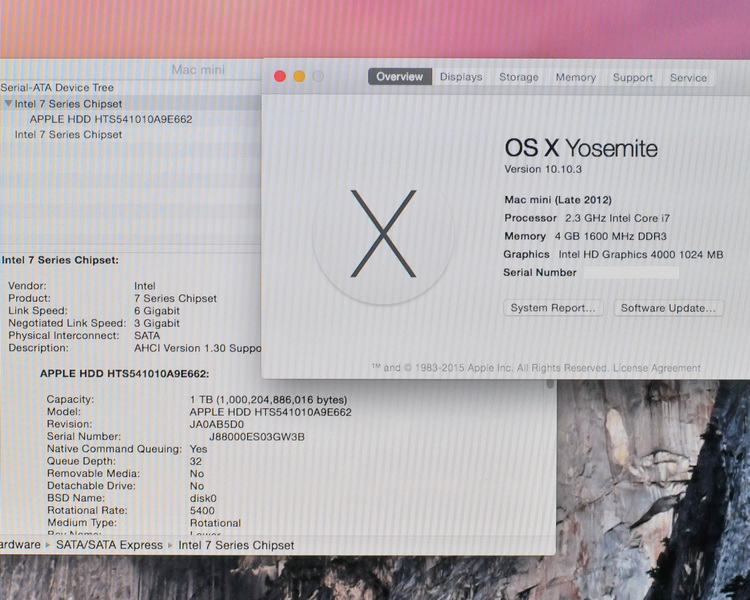Image resolution: width=750 pixels, height=600 pixels.
Task: Click the Serial-ATA Device Tree column header
Action: coord(57,88)
